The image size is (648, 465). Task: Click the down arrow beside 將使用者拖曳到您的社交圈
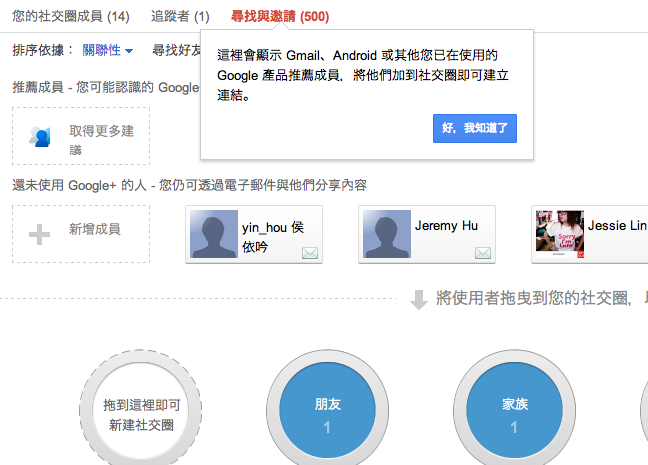(419, 300)
